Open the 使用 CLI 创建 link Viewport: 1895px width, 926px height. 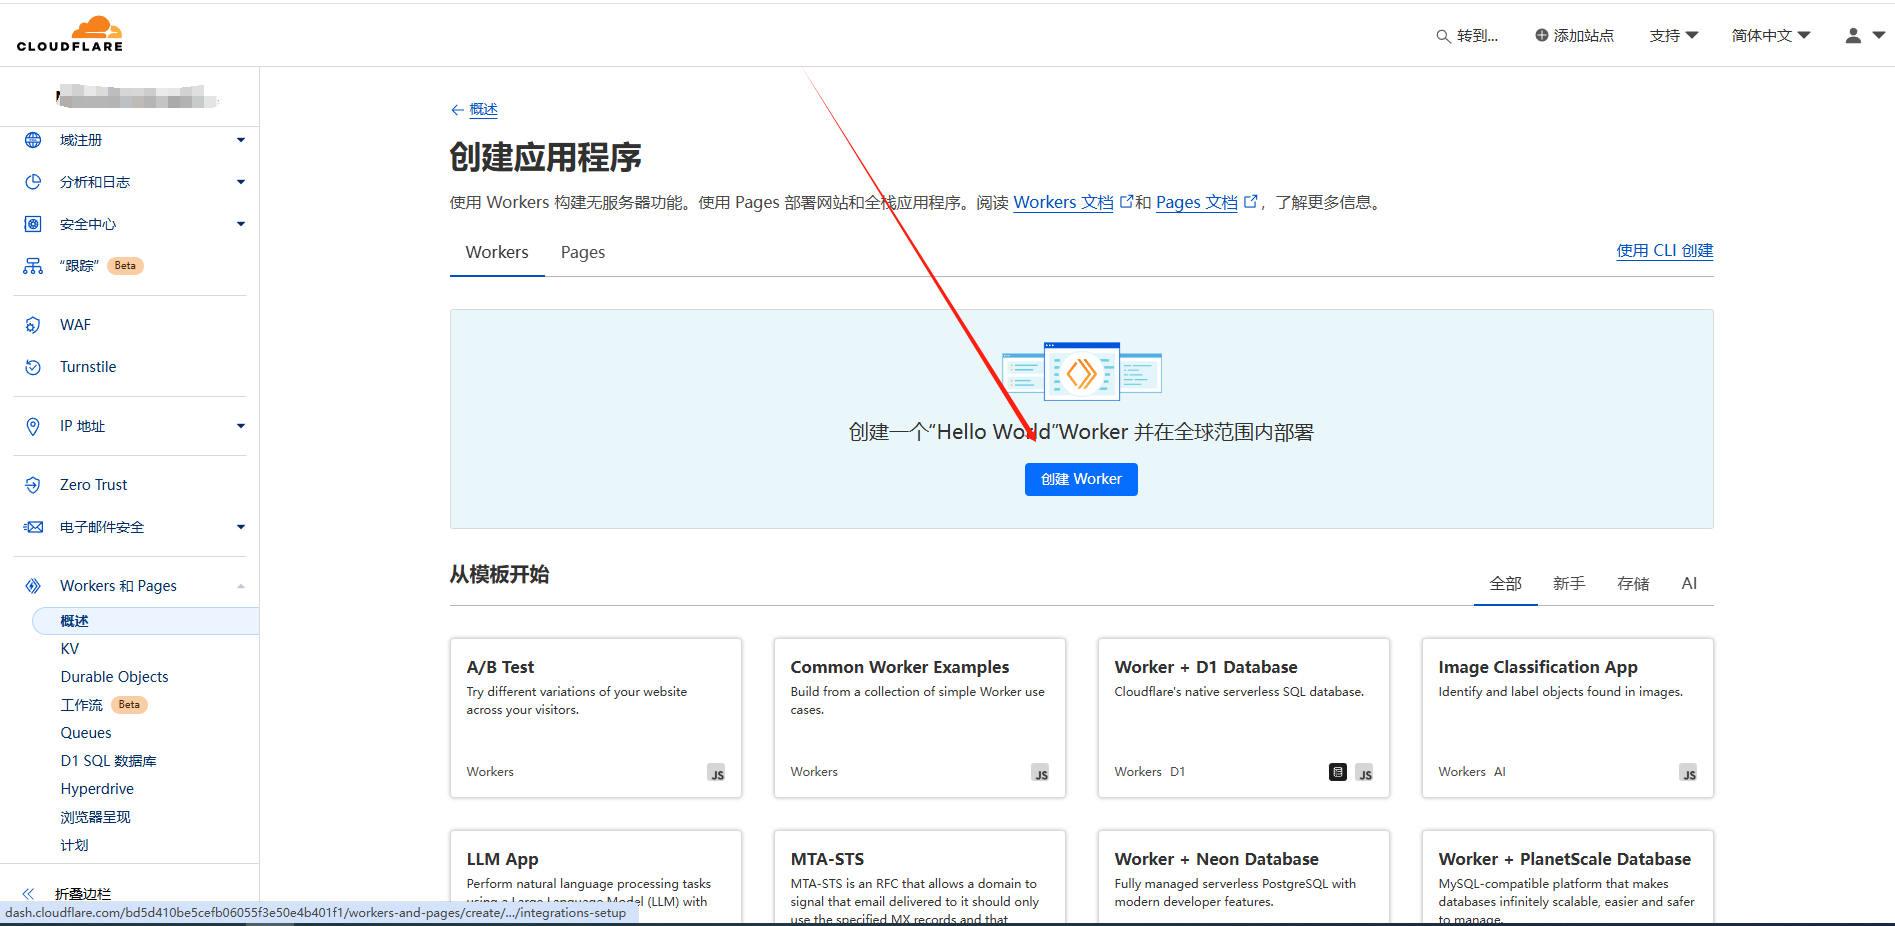click(x=1665, y=251)
